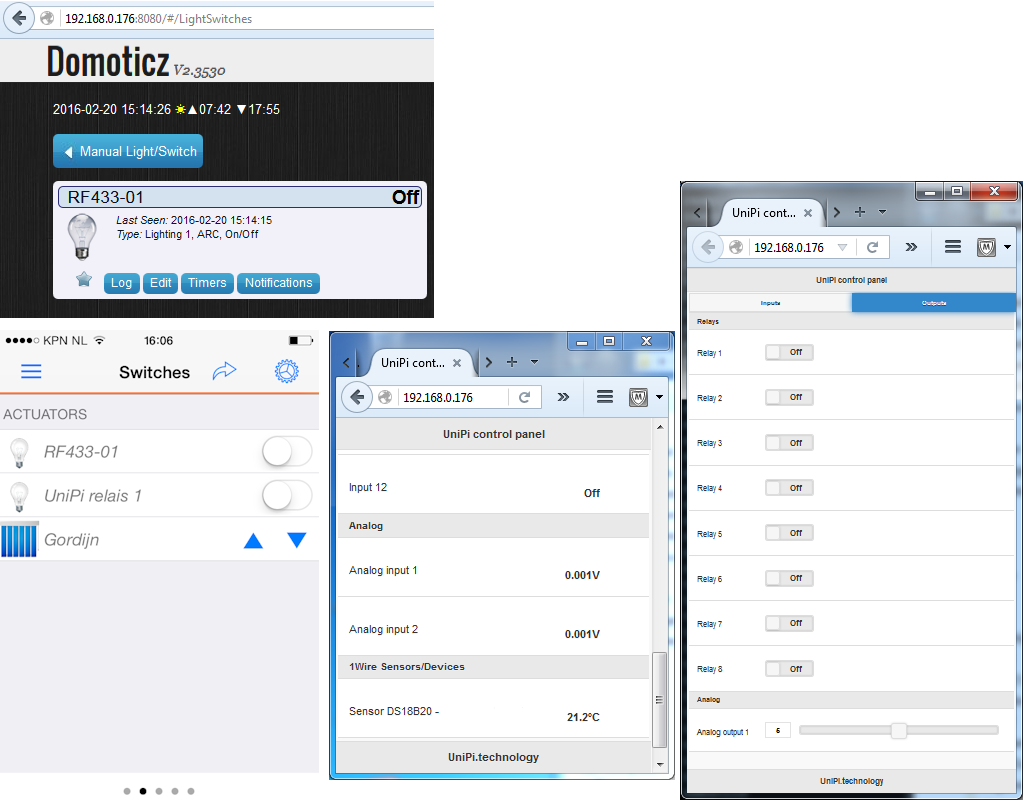Close the UniPi tab in the small window
The height and width of the screenshot is (800, 1024).
[x=457, y=363]
